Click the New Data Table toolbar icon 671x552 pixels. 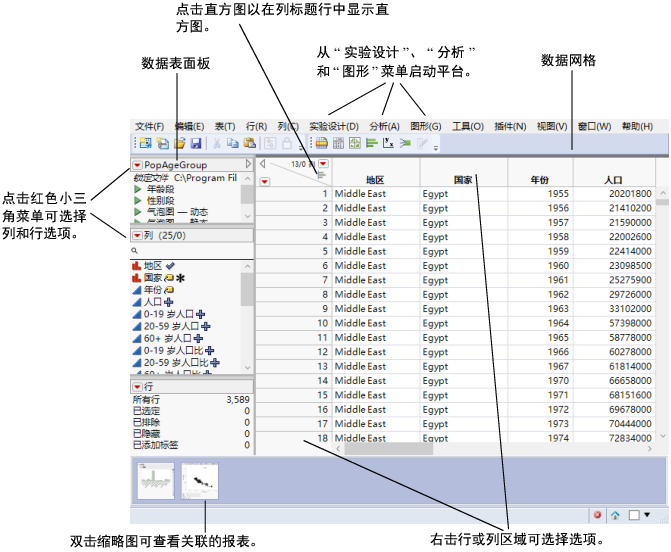(x=145, y=143)
